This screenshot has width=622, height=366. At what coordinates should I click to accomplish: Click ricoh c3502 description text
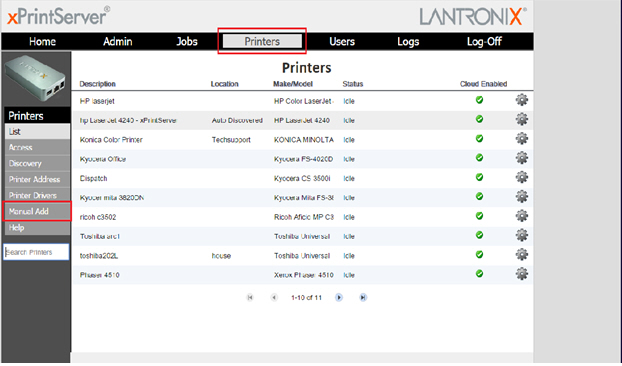(x=98, y=217)
